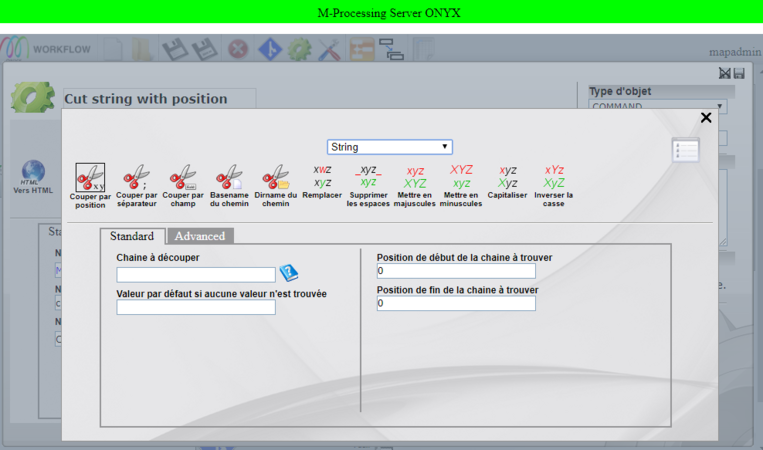The image size is (763, 450).
Task: Click the Chaine à découper input field
Action: (x=196, y=274)
